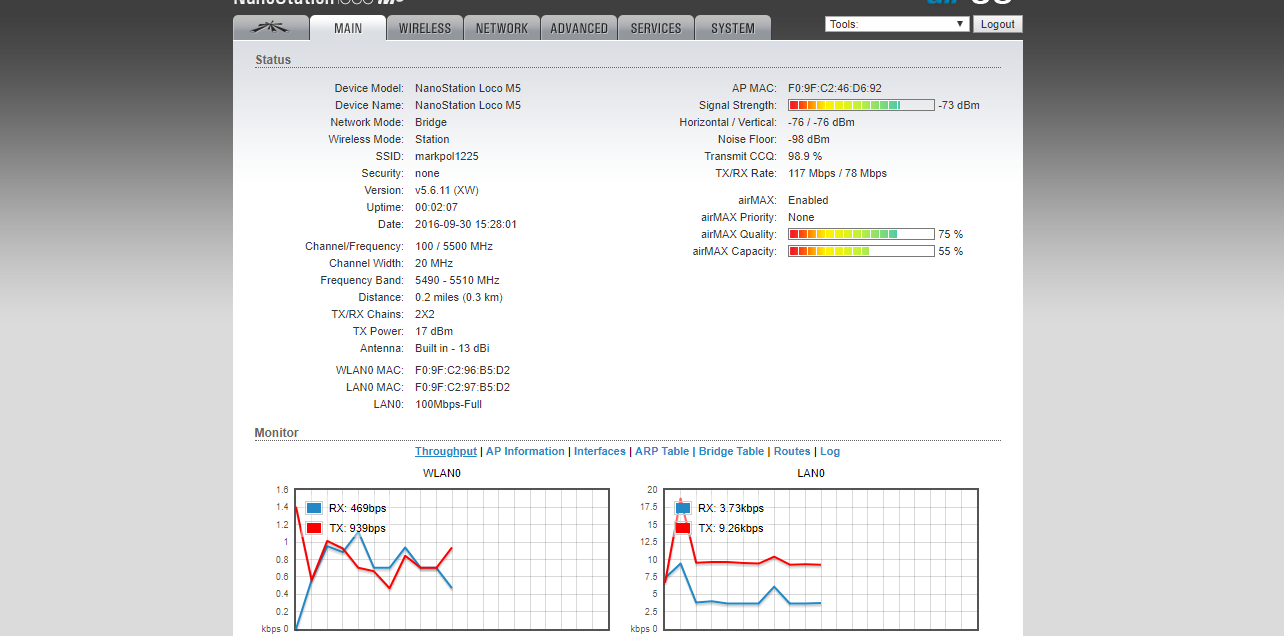Expand the Tools dropdown
Image resolution: width=1284 pixels, height=636 pixels.
(897, 24)
